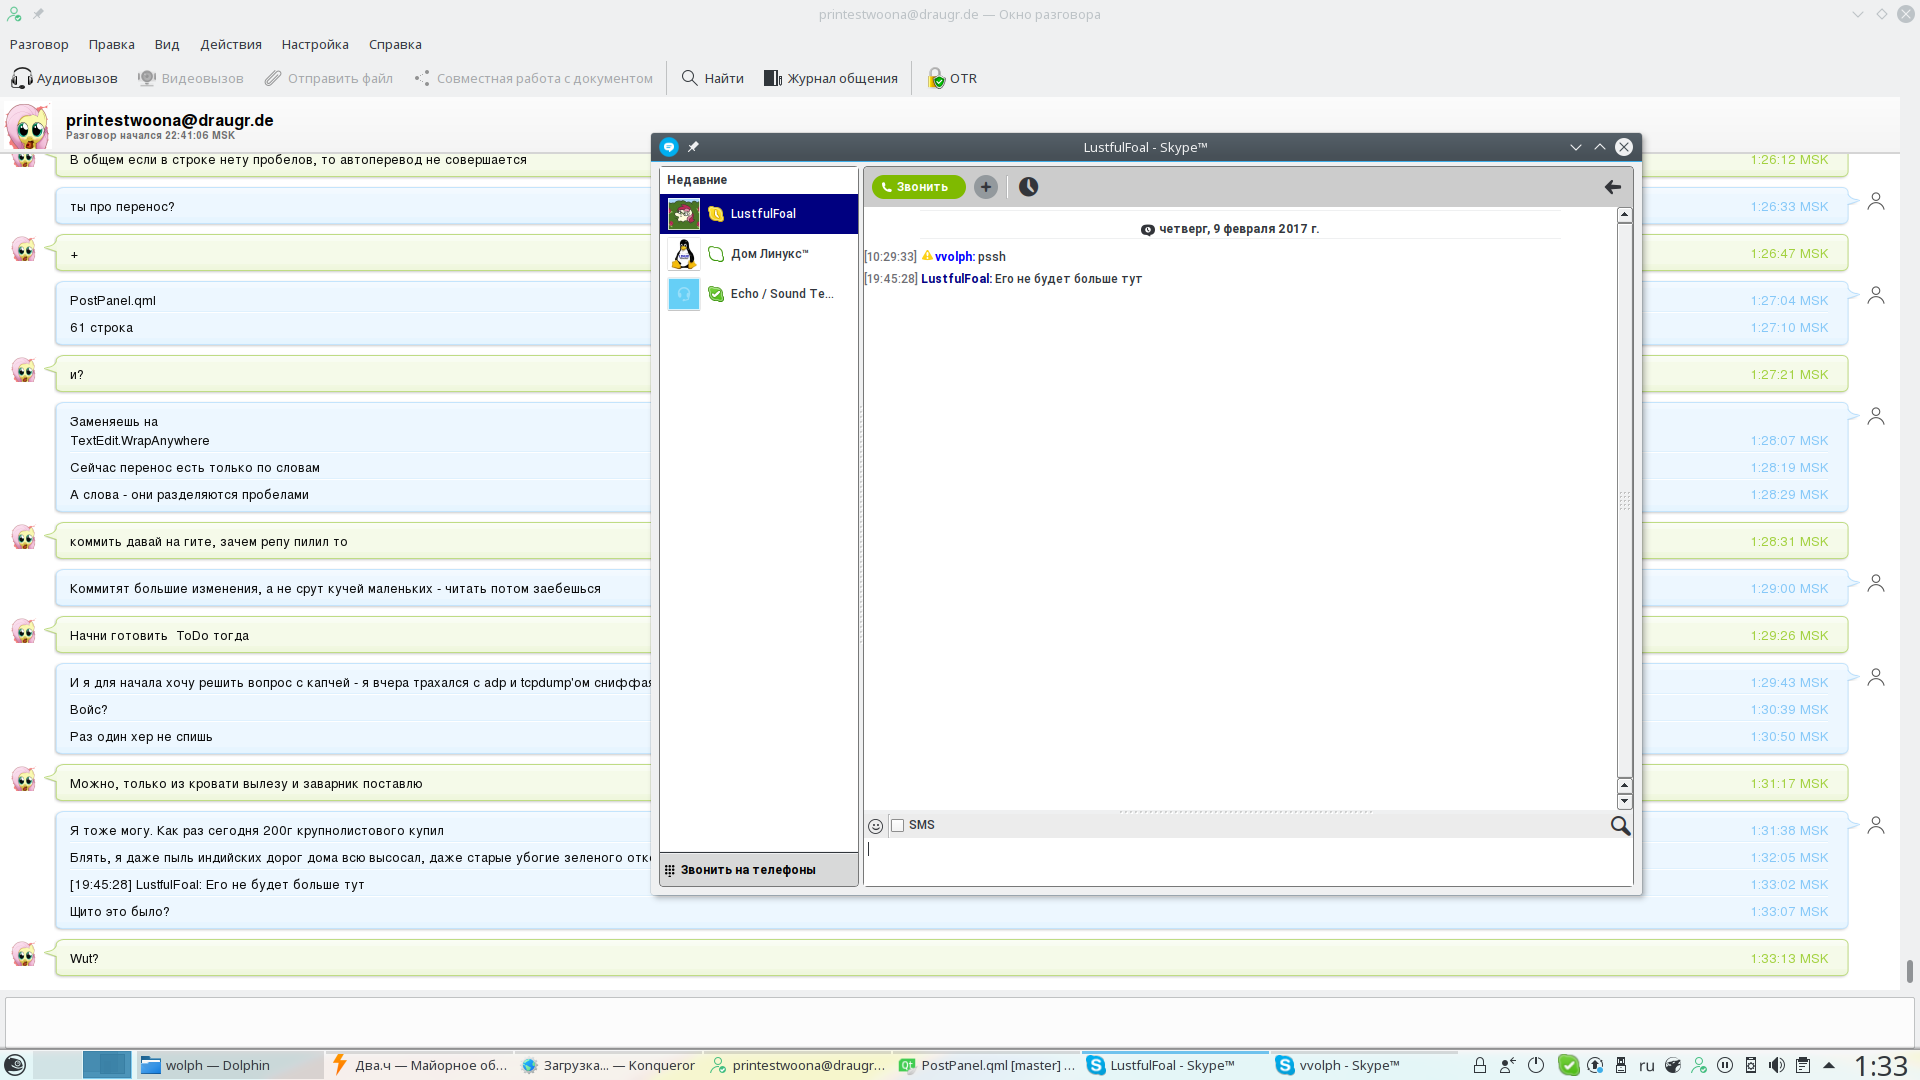Click the volume speaker tray icon

[x=1776, y=1065]
